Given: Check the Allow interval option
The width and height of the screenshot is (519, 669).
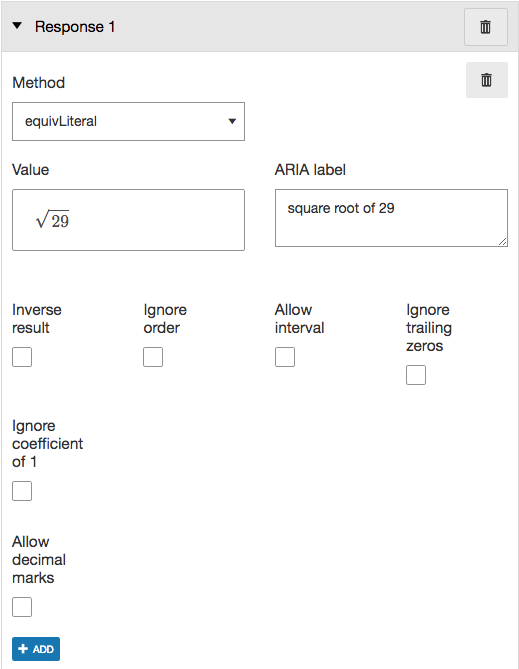Looking at the screenshot, I should pos(285,357).
